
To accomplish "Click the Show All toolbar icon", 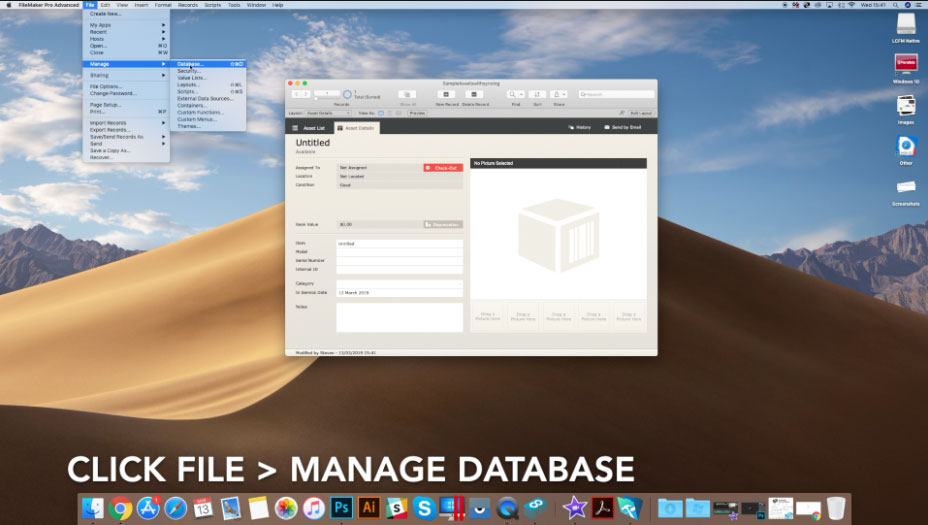I will (x=407, y=95).
